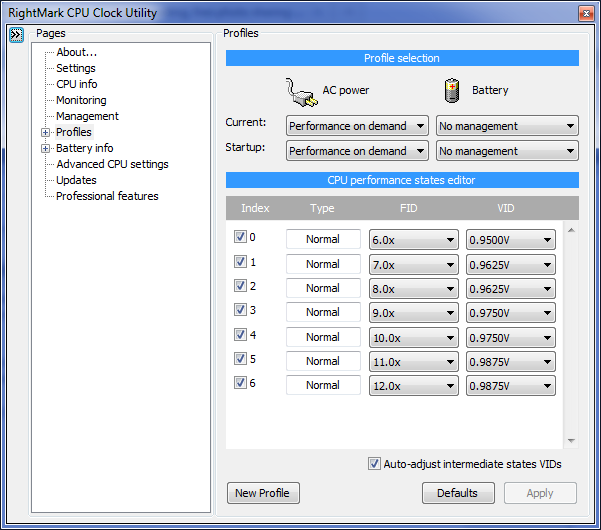Click the AC power plug icon
601x530 pixels.
pyautogui.click(x=302, y=92)
